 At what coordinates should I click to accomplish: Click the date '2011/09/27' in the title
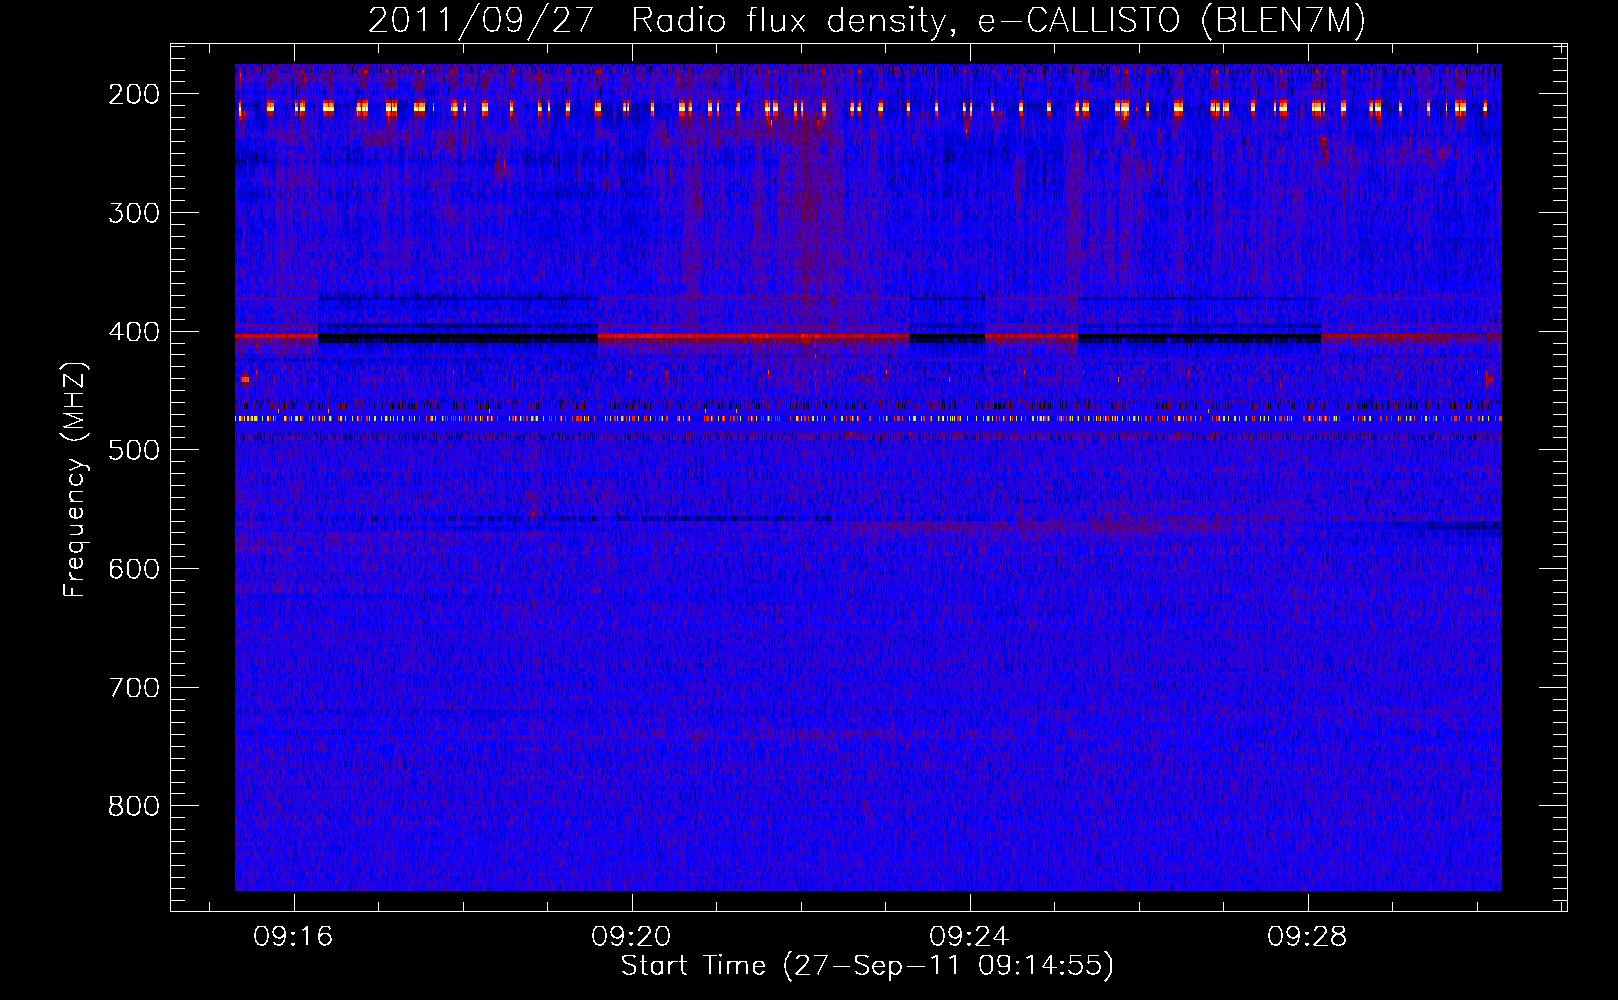click(481, 21)
